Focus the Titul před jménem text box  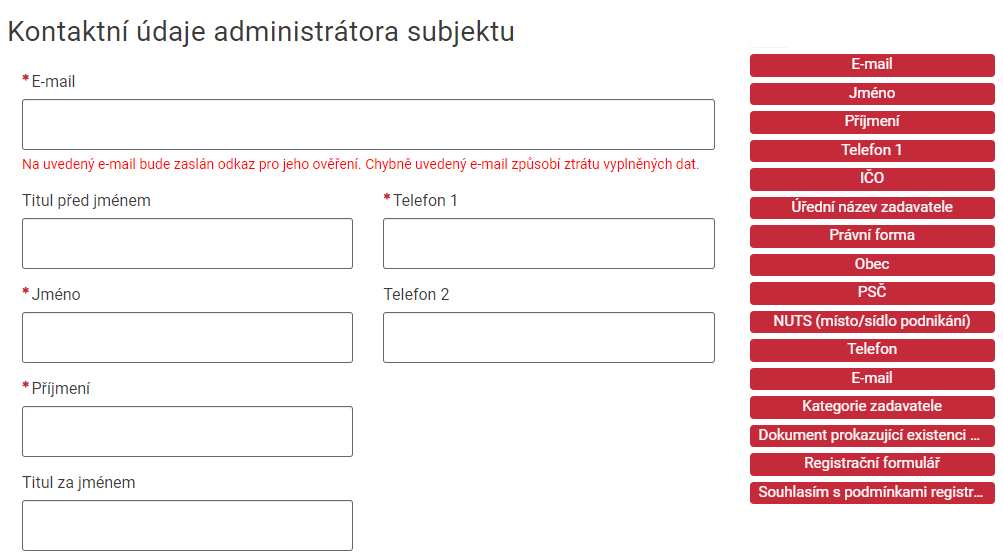[187, 243]
